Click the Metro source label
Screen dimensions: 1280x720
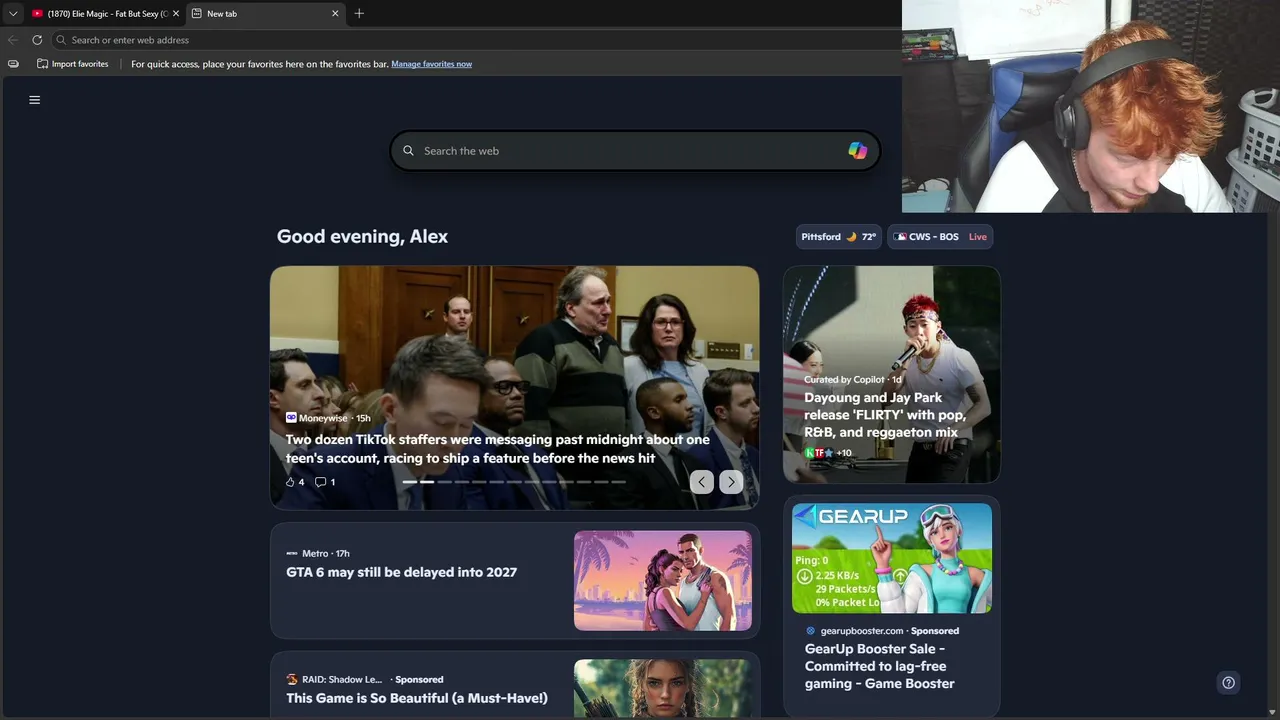(x=315, y=553)
